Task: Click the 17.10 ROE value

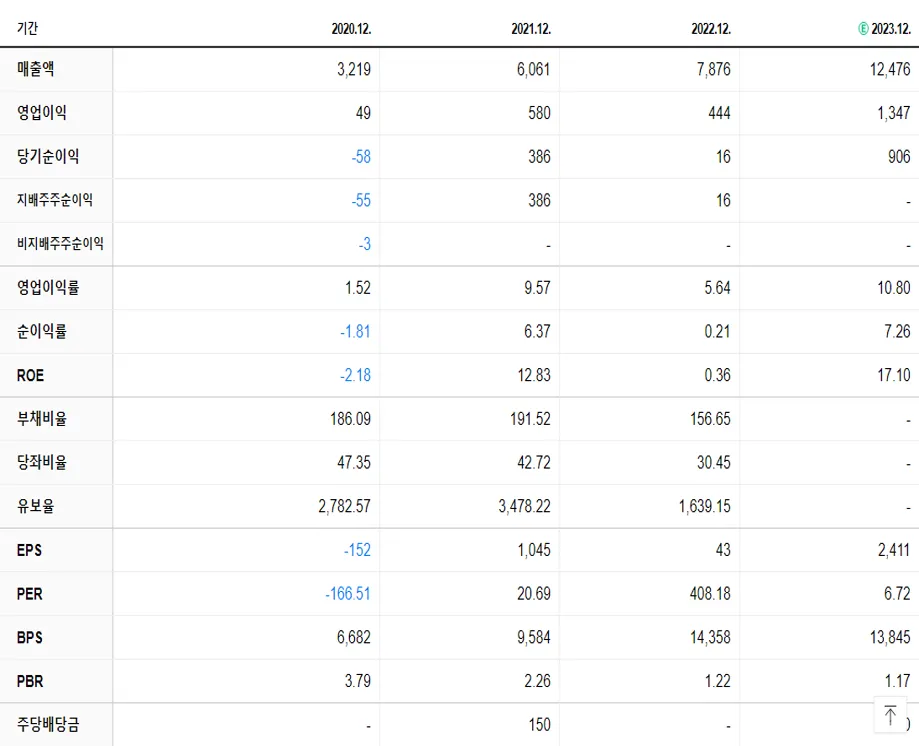Action: pos(894,375)
